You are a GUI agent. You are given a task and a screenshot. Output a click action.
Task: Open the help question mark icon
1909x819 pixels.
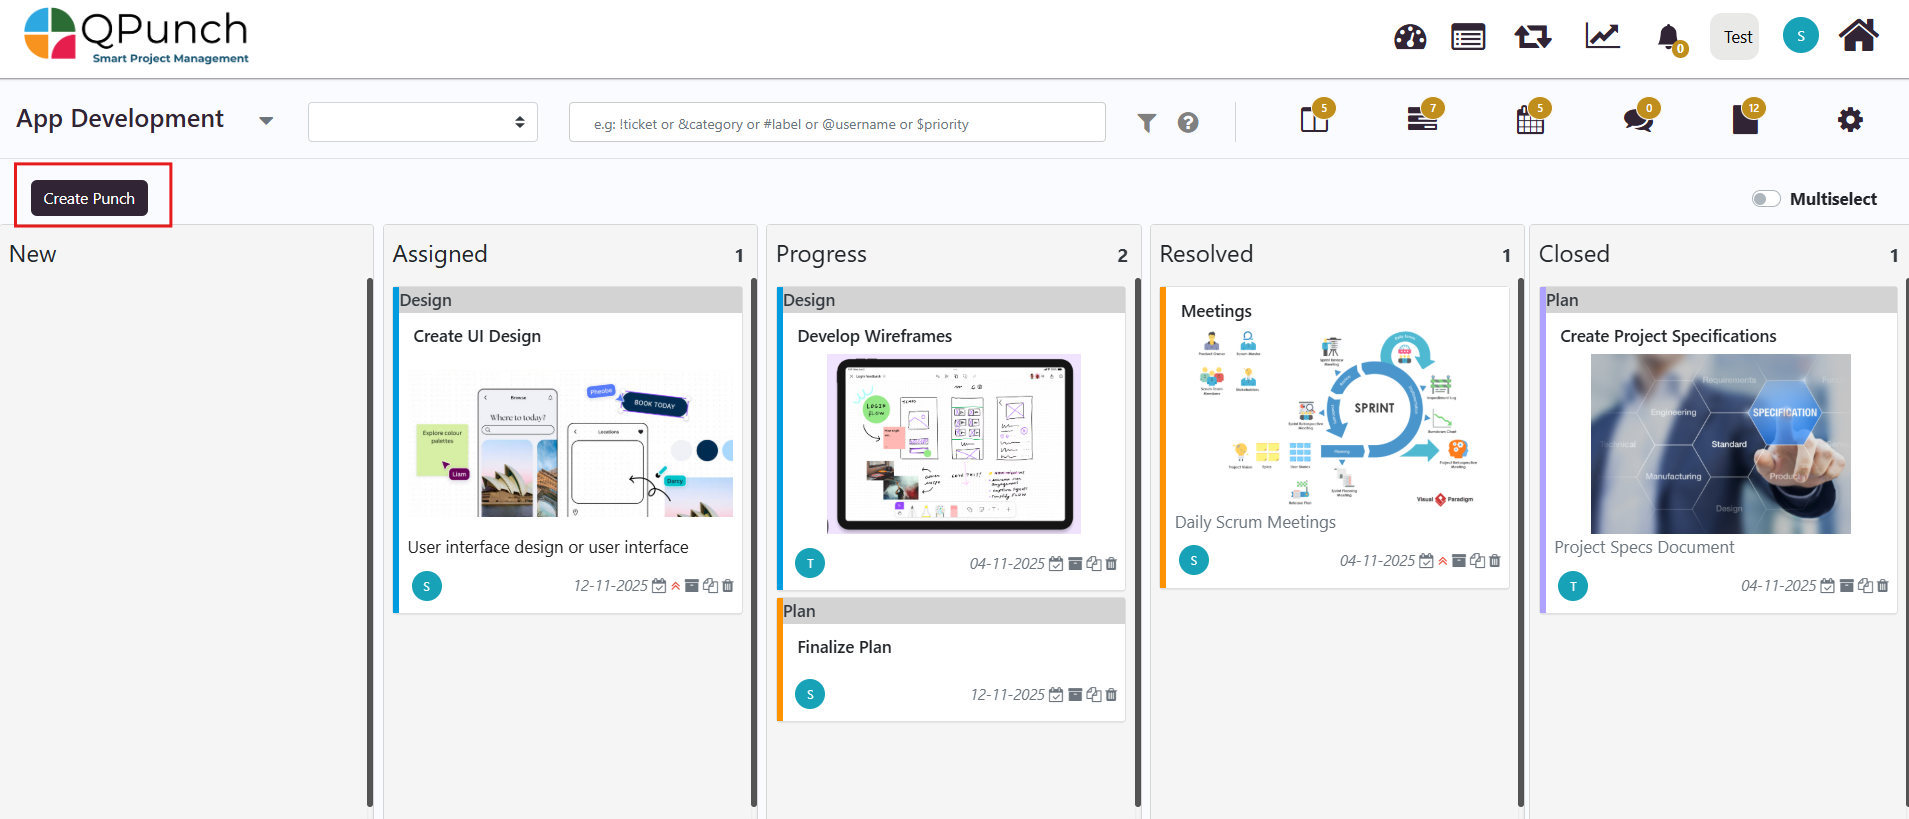tap(1187, 123)
